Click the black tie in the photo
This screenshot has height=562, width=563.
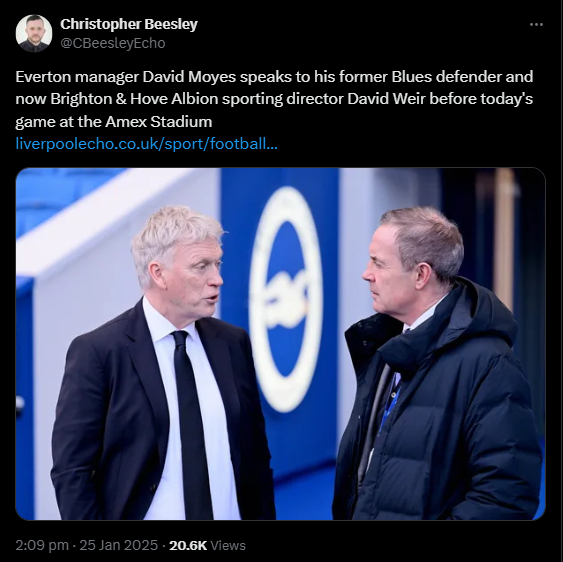pos(192,424)
